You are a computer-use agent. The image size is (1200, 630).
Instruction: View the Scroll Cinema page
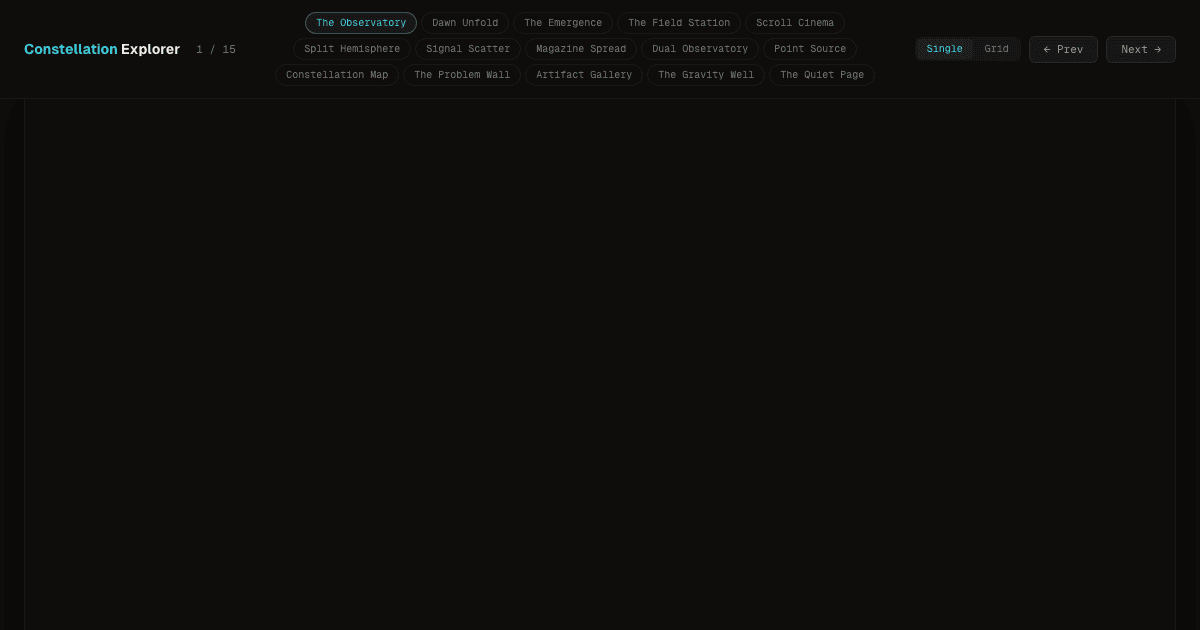pos(795,22)
